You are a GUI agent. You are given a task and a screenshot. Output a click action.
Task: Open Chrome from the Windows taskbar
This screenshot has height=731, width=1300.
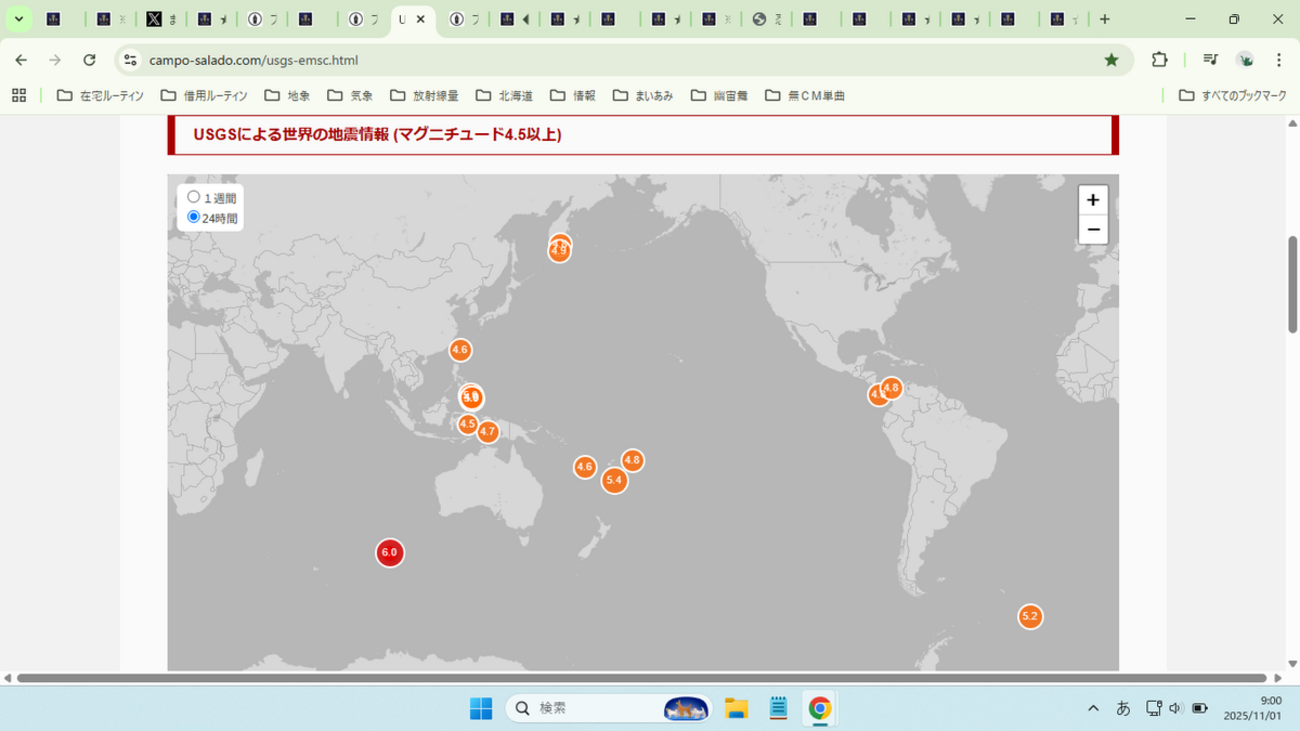819,708
